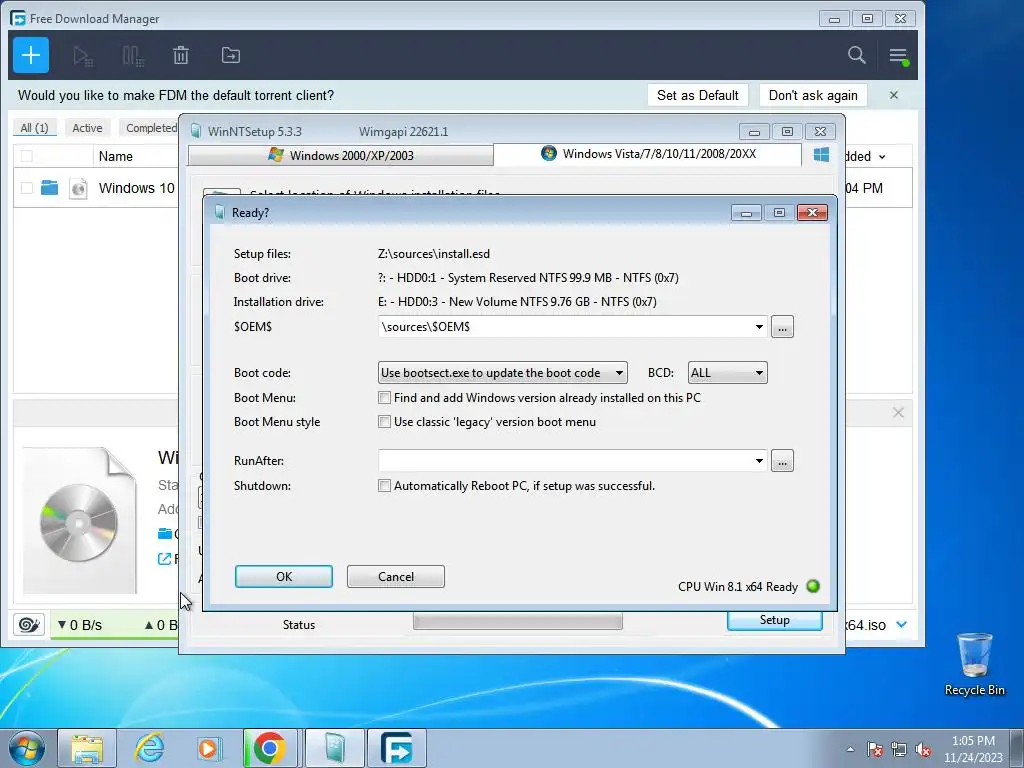Image resolution: width=1024 pixels, height=768 pixels.
Task: Open the taskbar clock 1:05 PM
Action: pos(973,749)
